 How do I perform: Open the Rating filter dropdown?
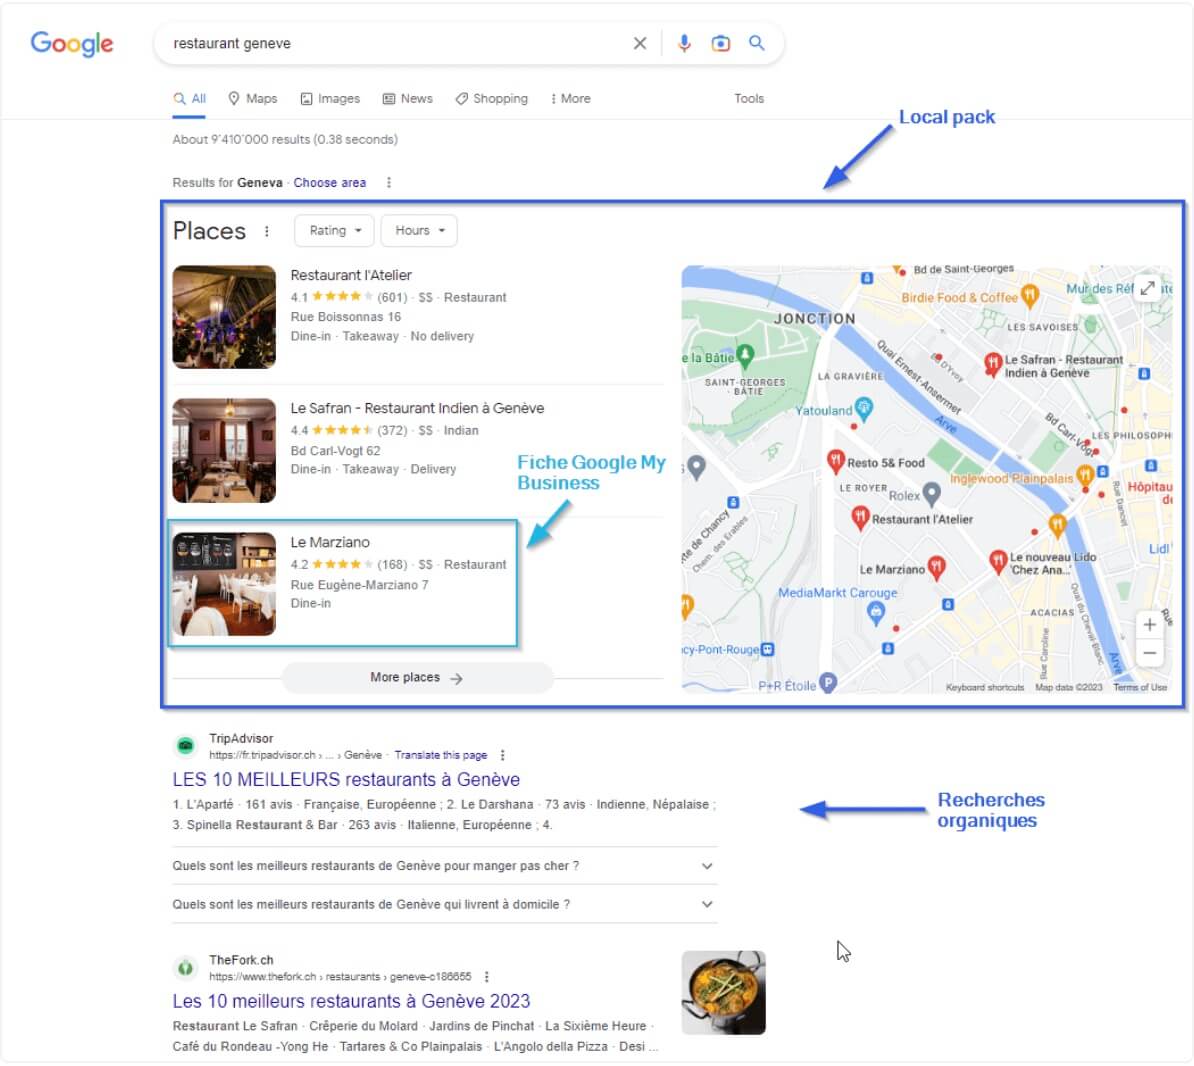click(x=334, y=231)
